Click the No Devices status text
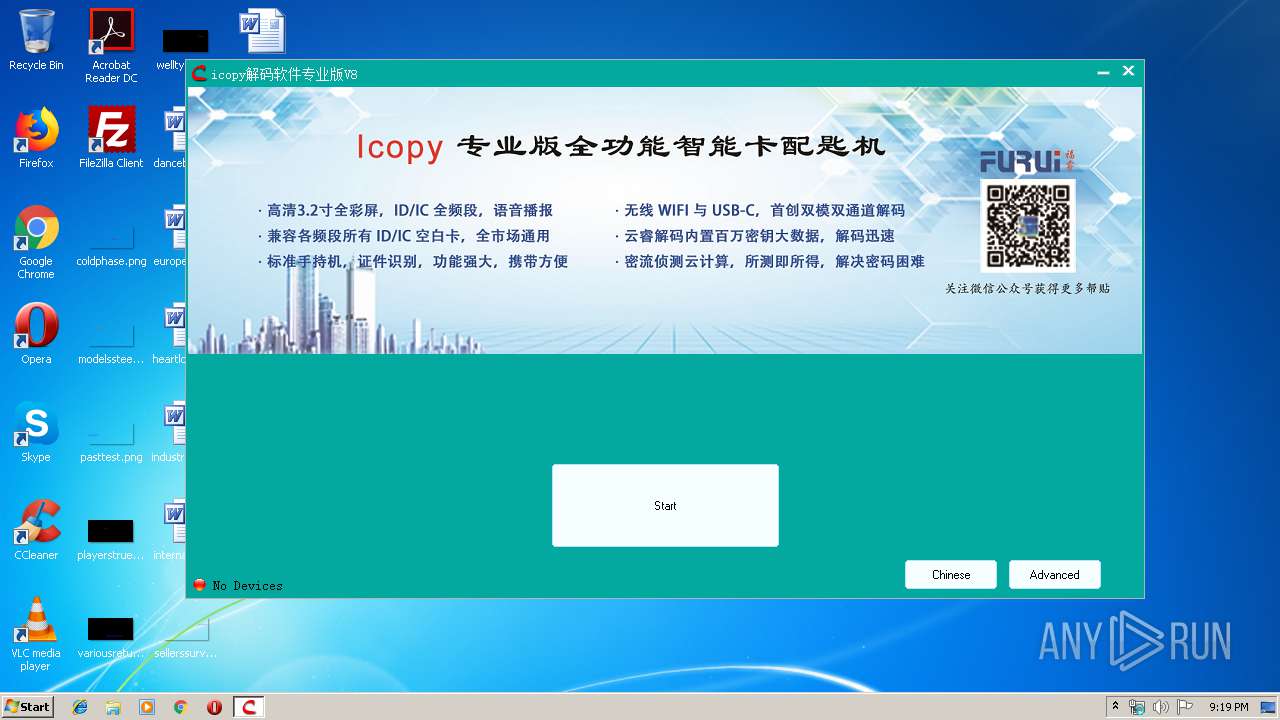 (247, 586)
